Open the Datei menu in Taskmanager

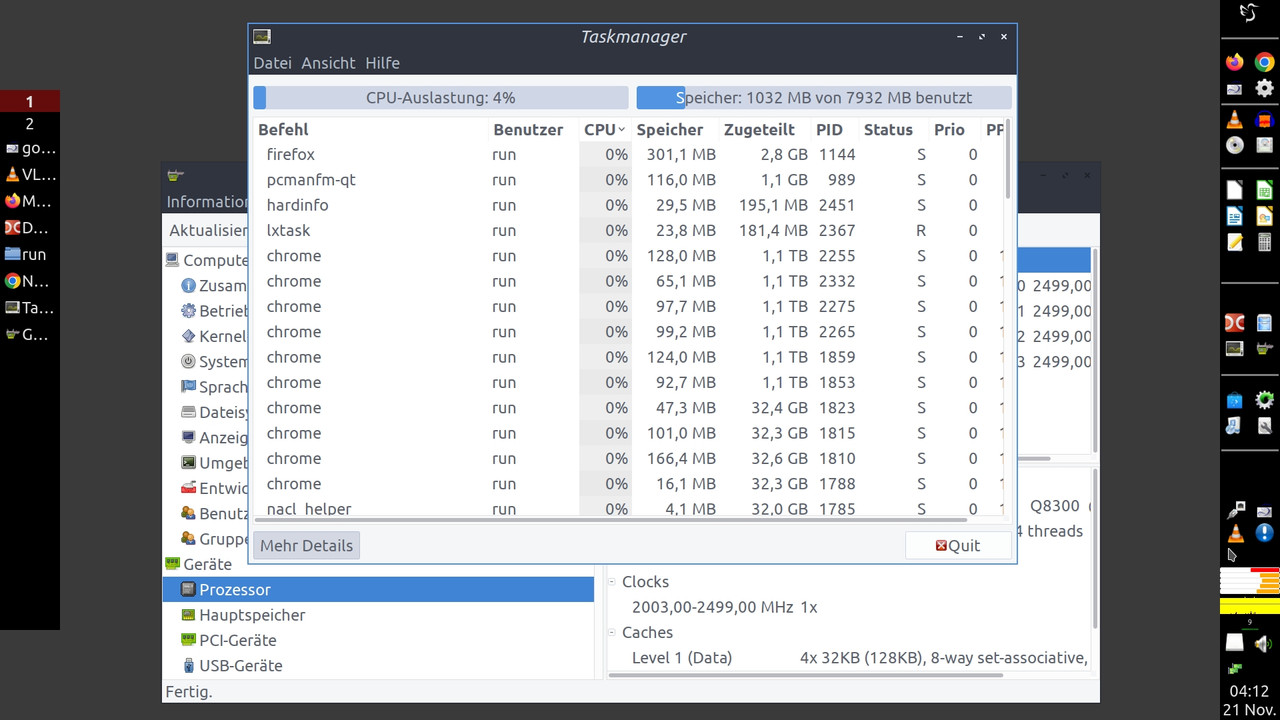tap(272, 63)
